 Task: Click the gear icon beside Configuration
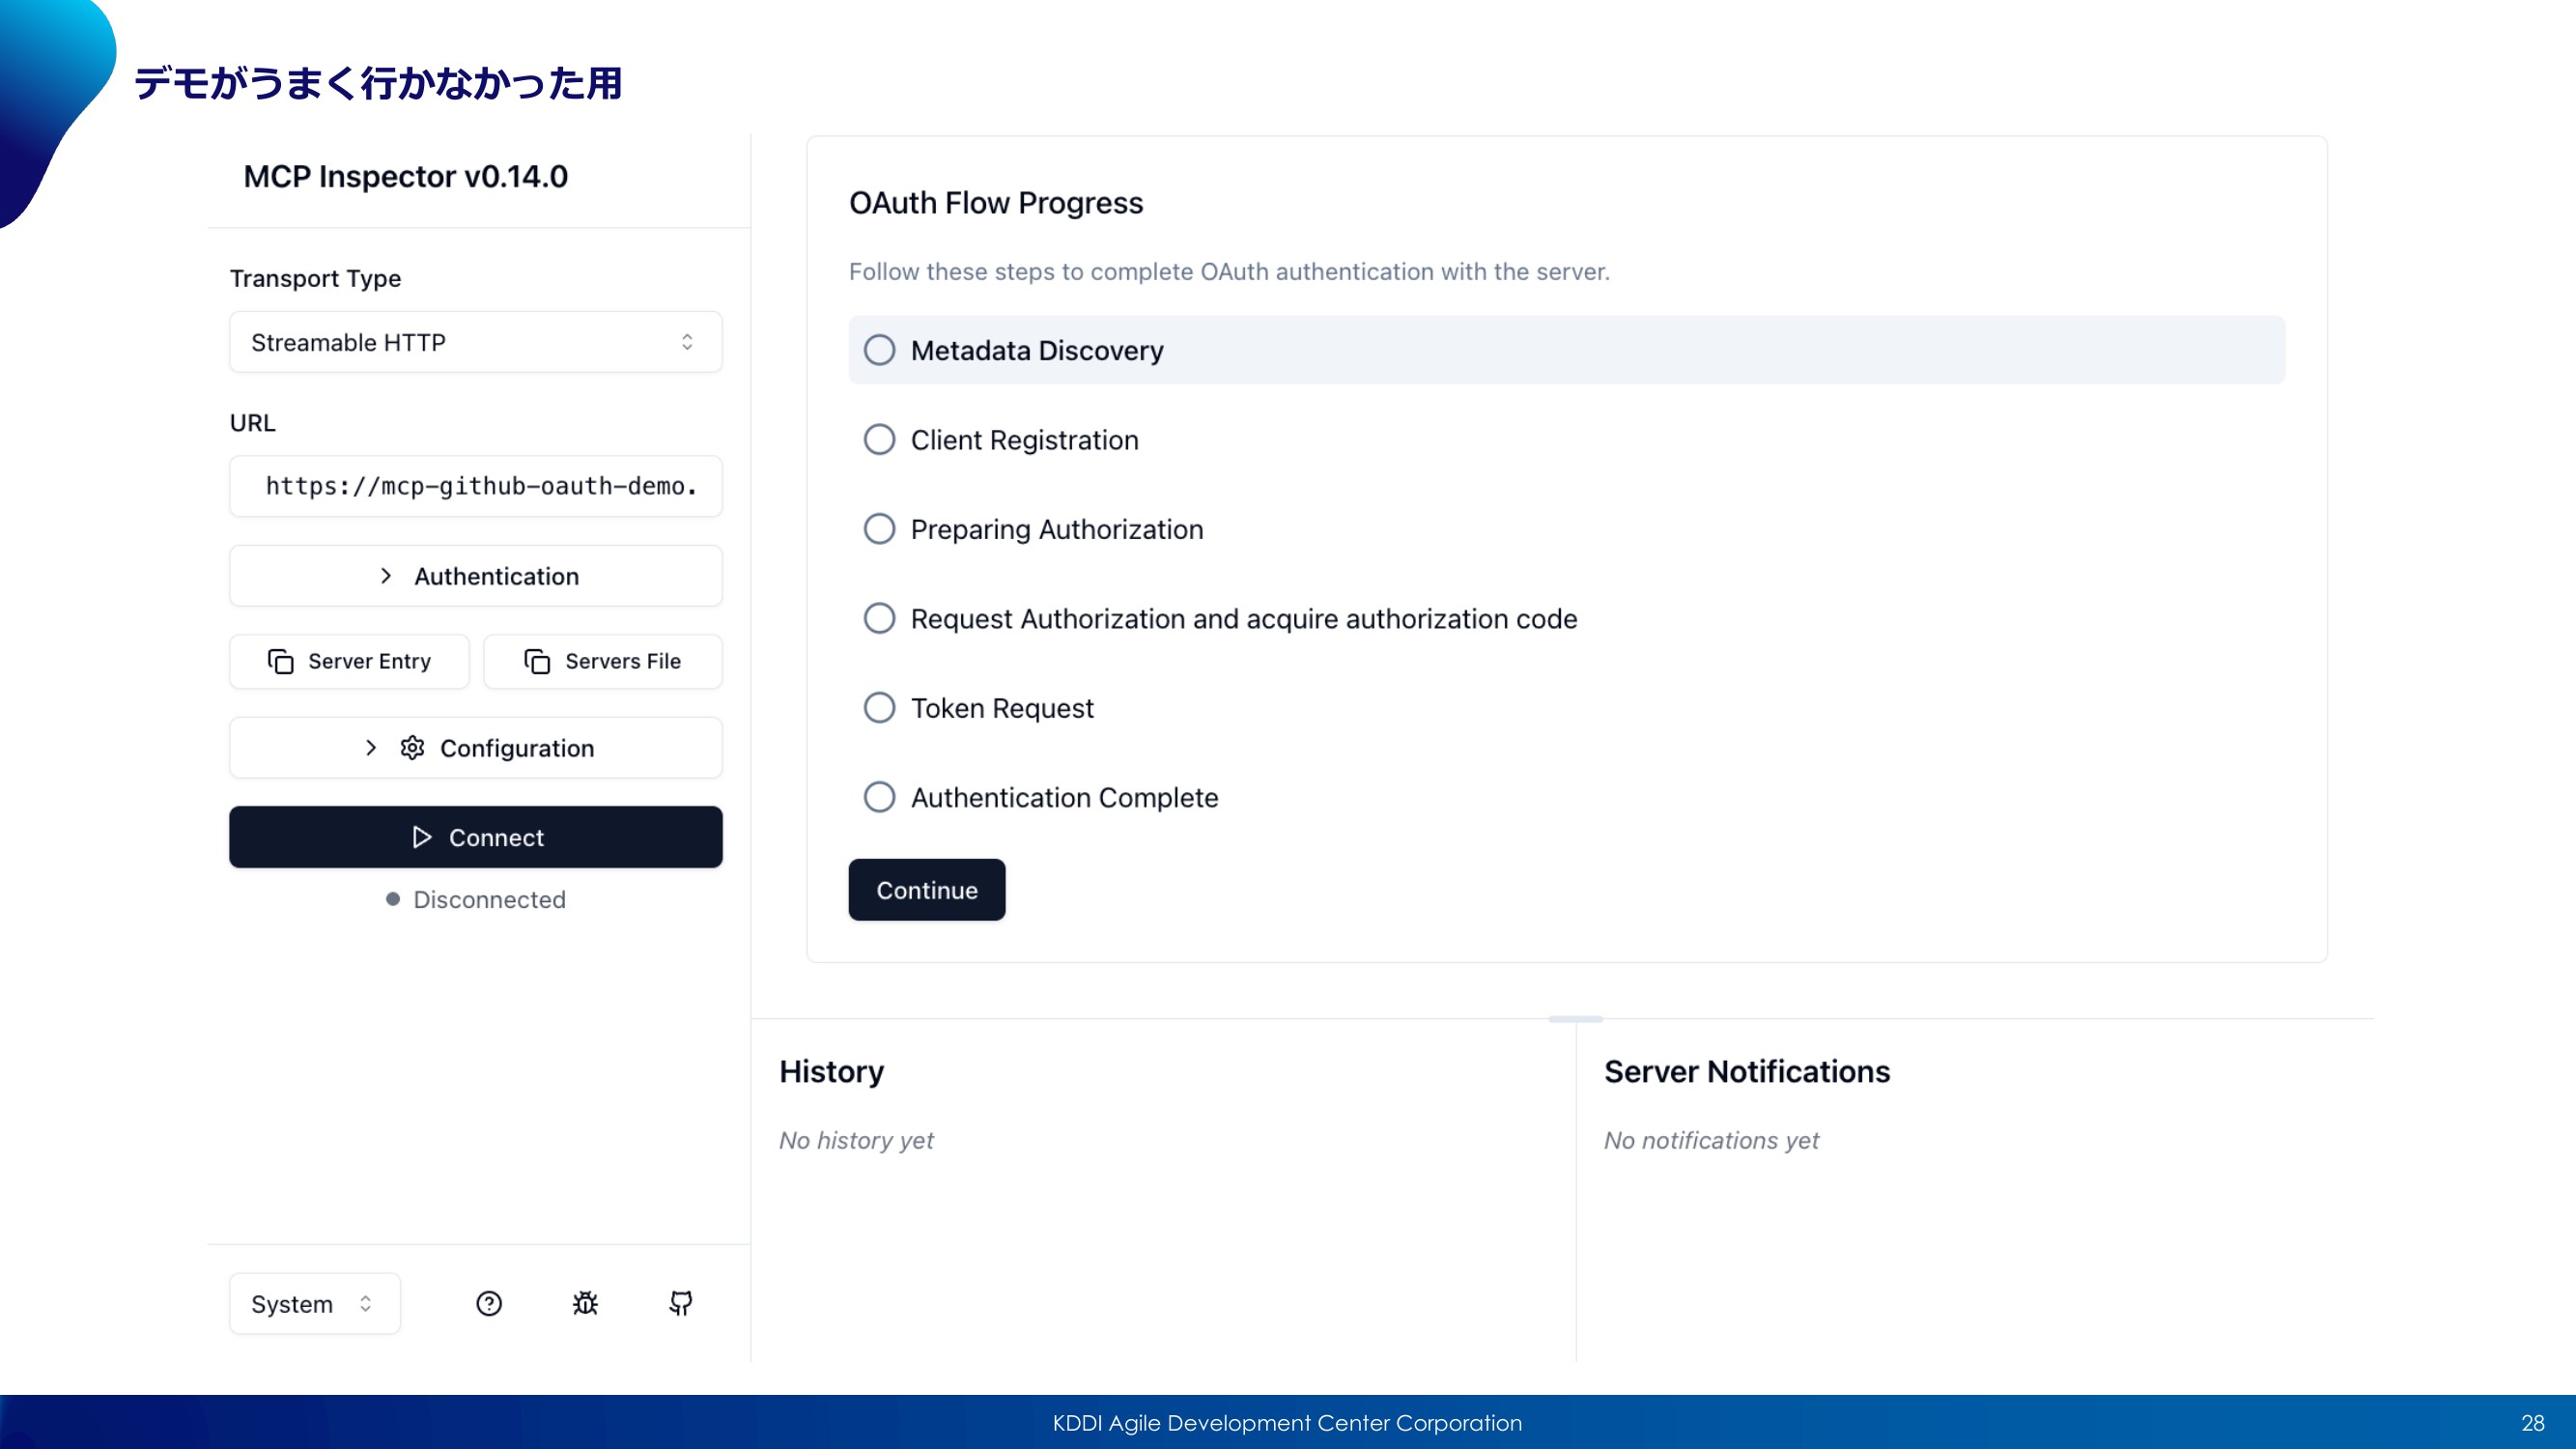click(x=413, y=747)
